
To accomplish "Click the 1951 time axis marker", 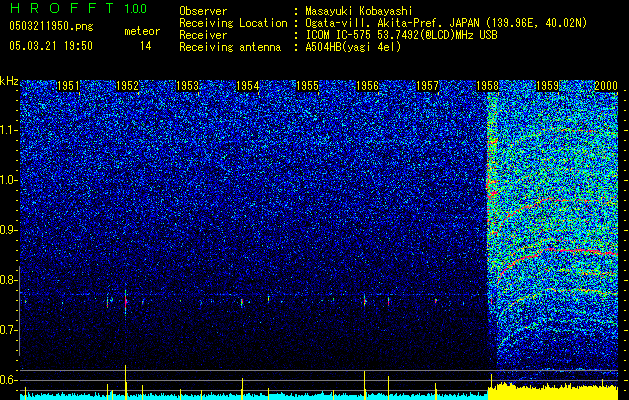I will click(x=68, y=85).
